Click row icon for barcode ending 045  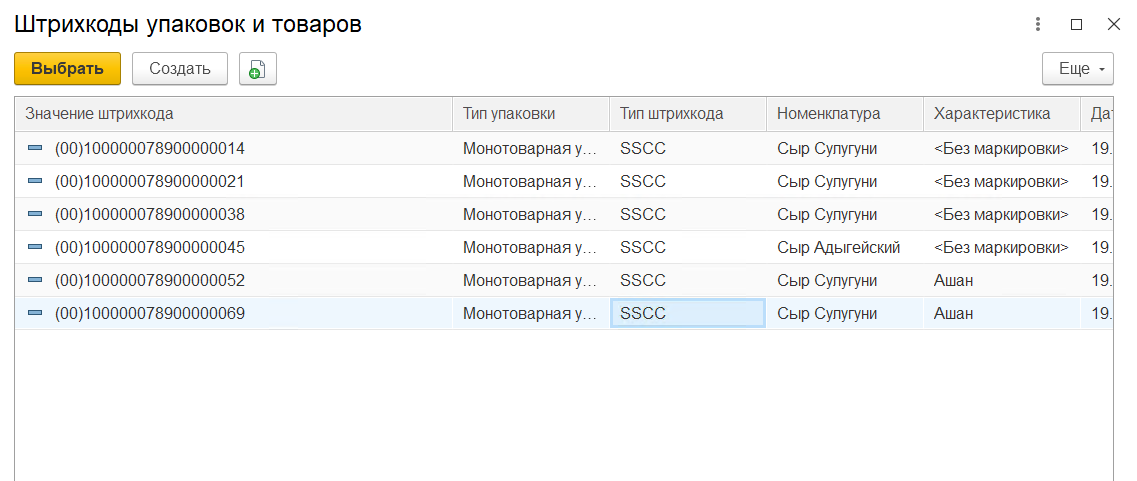[x=35, y=247]
